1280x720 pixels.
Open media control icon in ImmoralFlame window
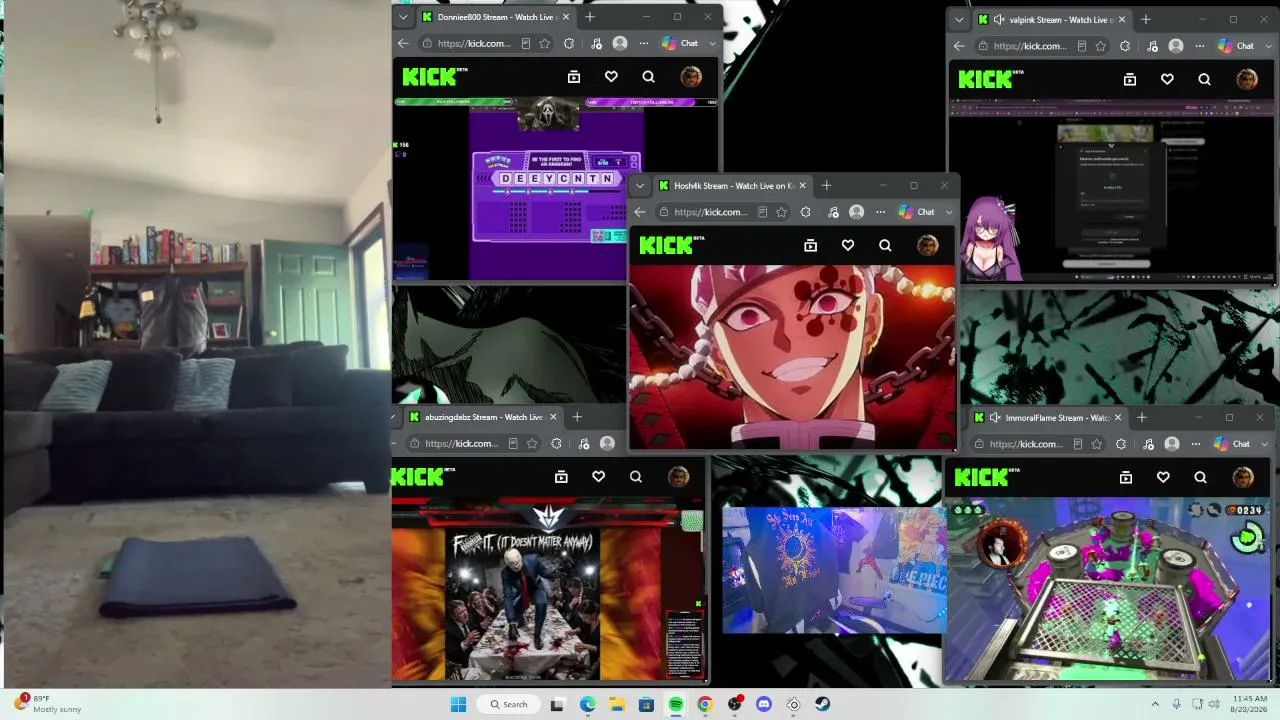tap(1148, 444)
